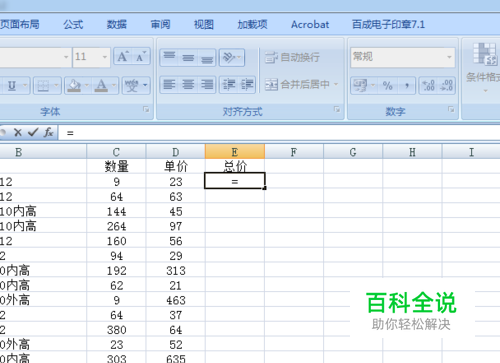Open fill color dropdown arrow

(87, 86)
